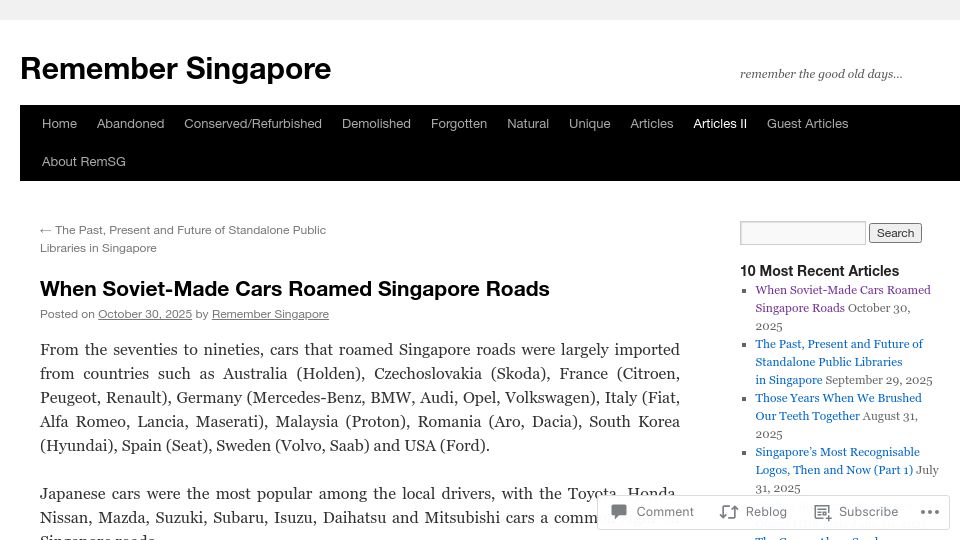This screenshot has height=540, width=960.
Task: Open the Articles II menu item
Action: point(720,124)
